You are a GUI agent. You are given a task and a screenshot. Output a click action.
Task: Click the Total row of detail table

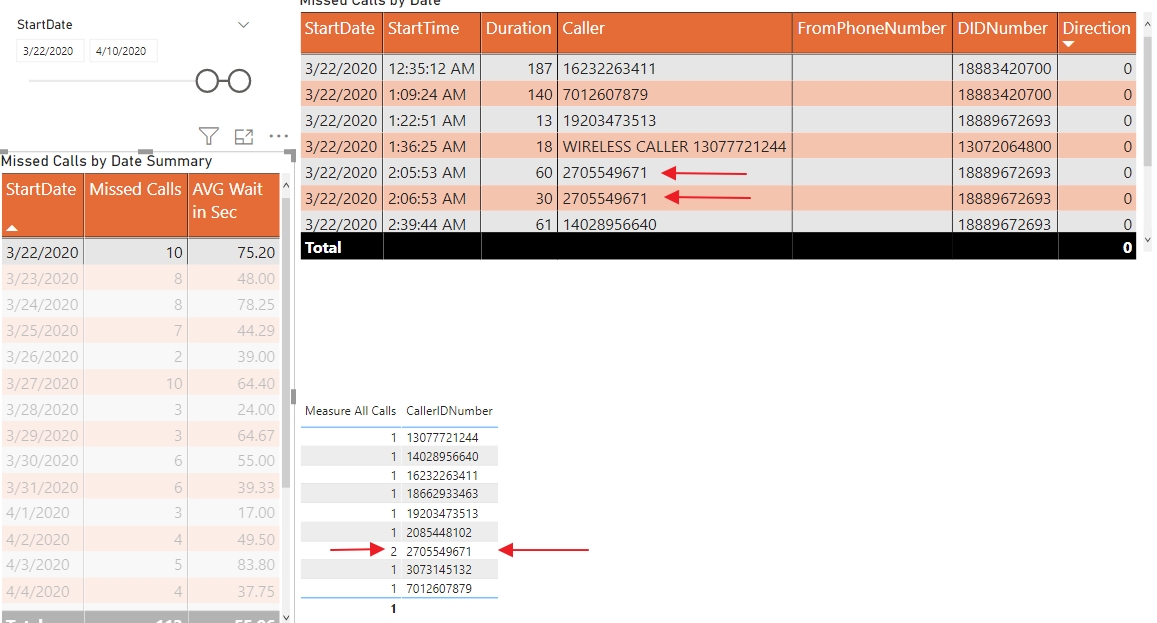pos(718,247)
